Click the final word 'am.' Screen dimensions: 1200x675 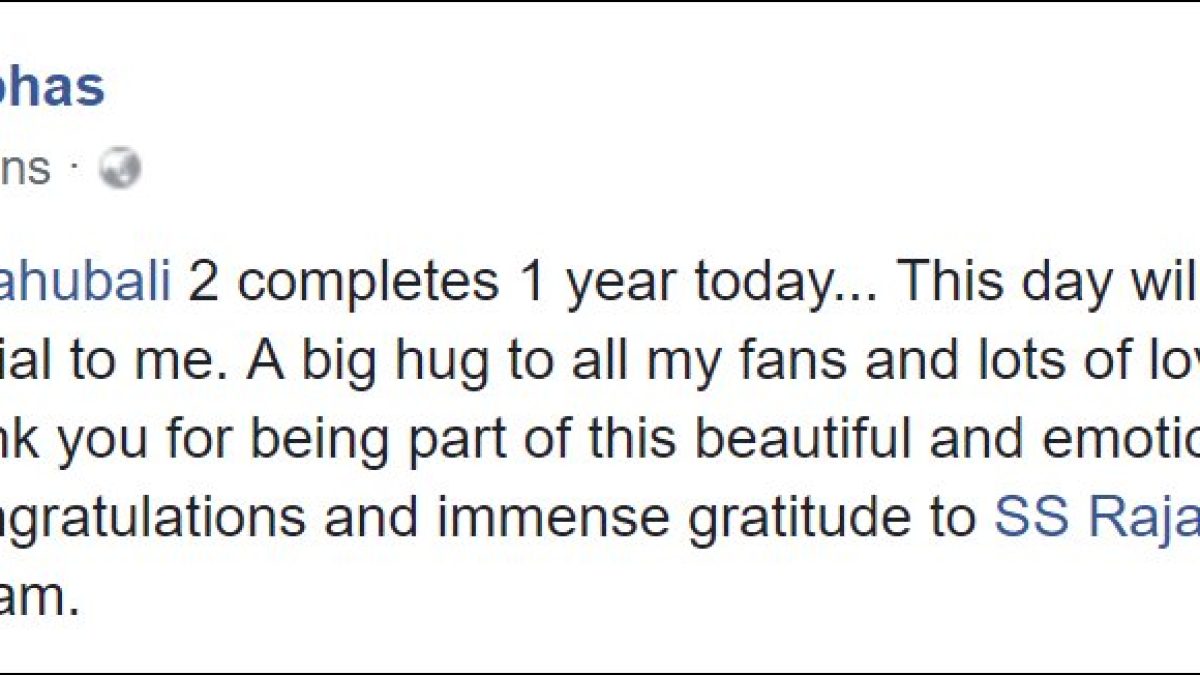click(38, 598)
